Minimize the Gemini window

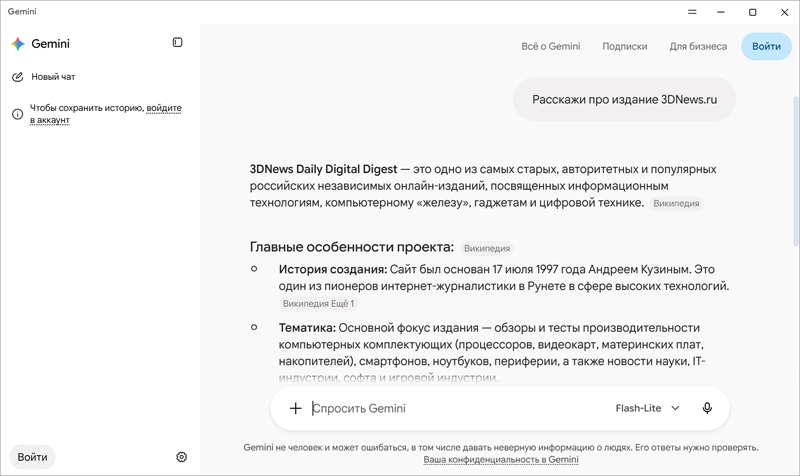720,12
